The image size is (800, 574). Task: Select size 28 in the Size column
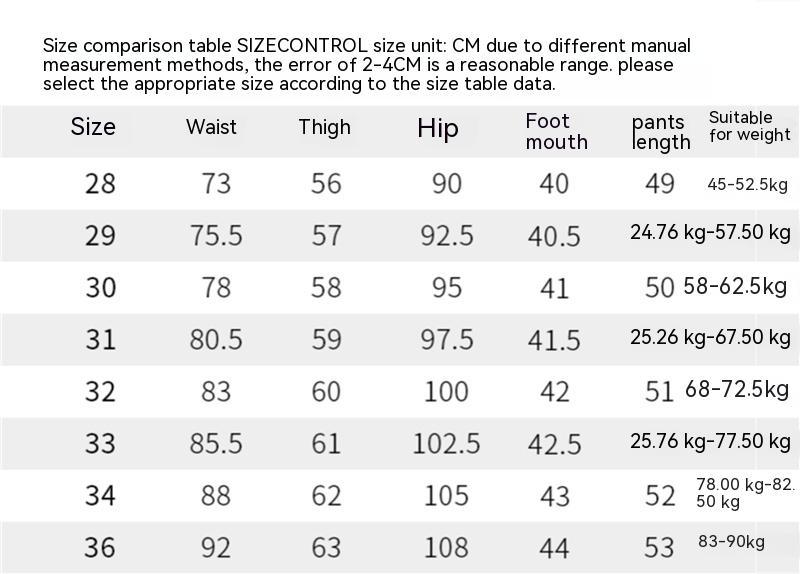100,184
